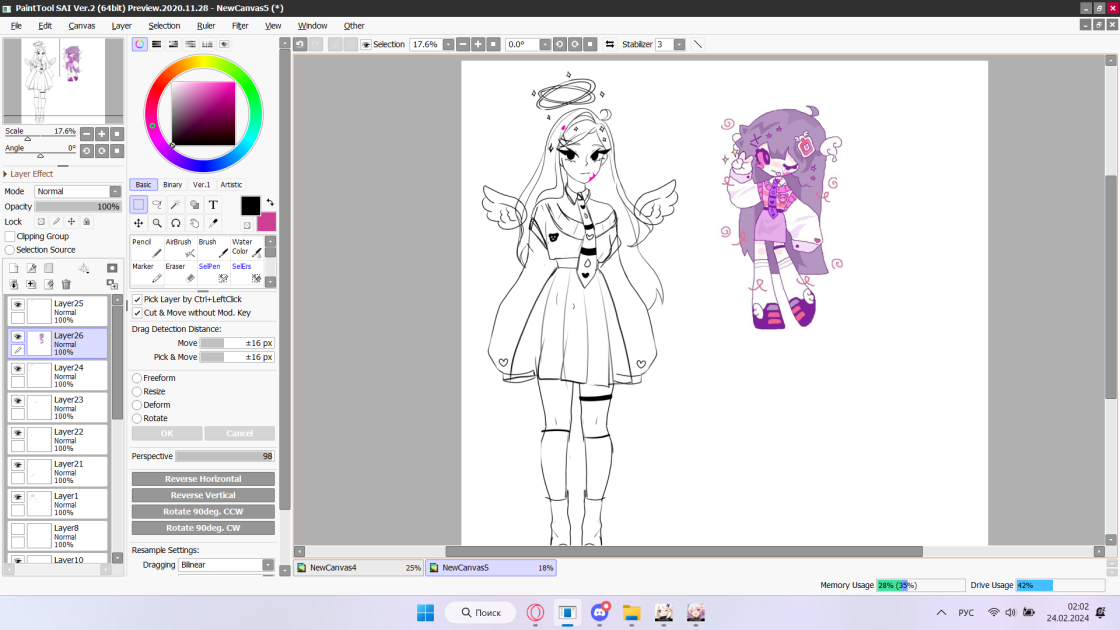Select the Deform transform option
Image resolution: width=1120 pixels, height=630 pixels.
136,405
